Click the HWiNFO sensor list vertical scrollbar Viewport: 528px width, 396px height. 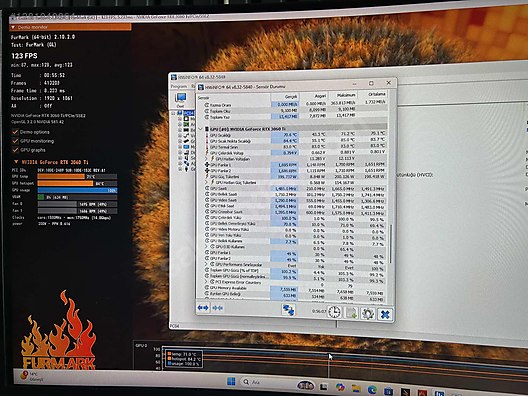pos(390,244)
